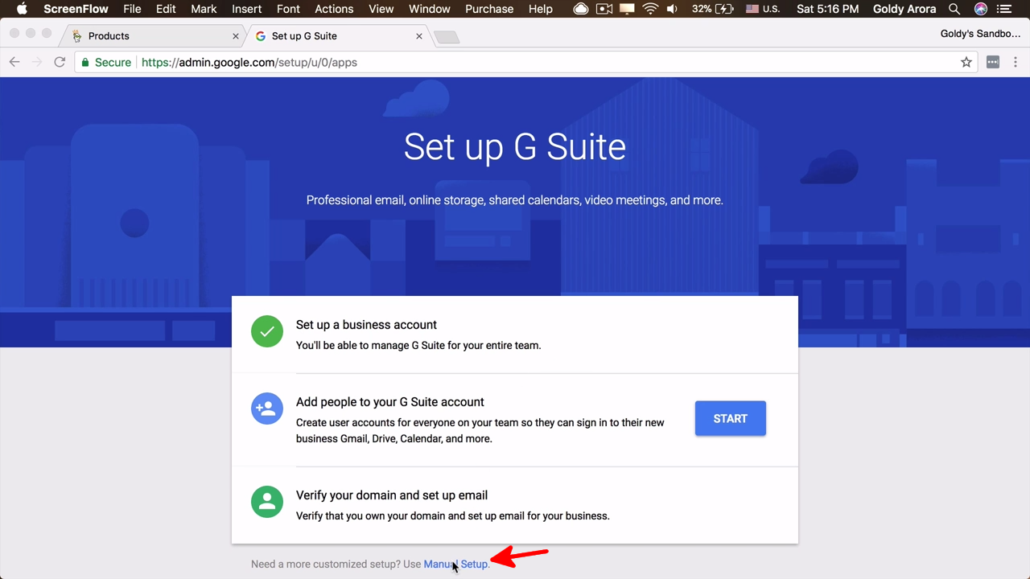Open the Notification Center list icon
The width and height of the screenshot is (1030, 579).
coord(1004,9)
